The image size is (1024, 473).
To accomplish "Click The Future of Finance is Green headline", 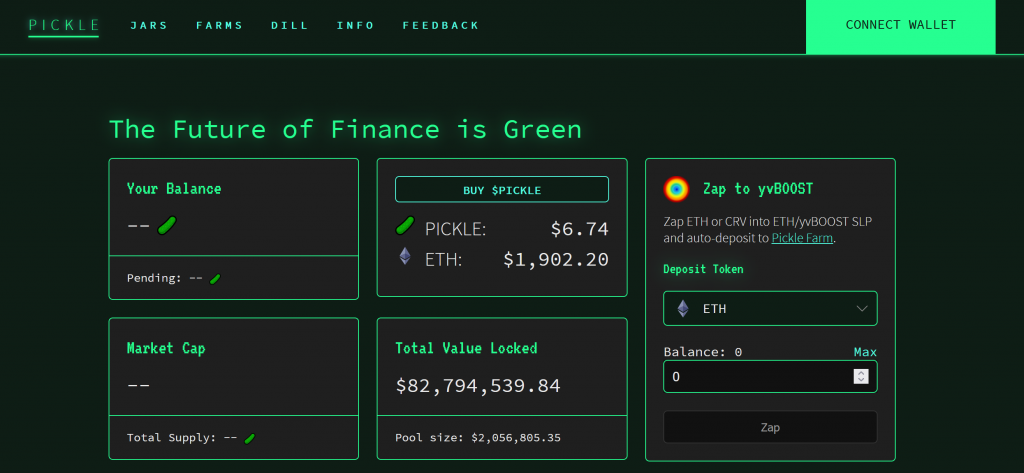I will 345,129.
